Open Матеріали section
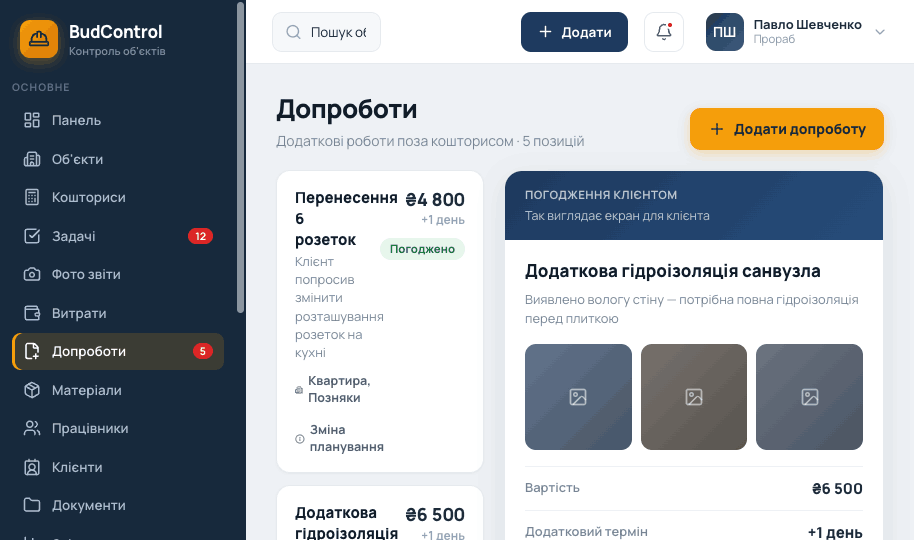914x540 pixels. pos(118,390)
